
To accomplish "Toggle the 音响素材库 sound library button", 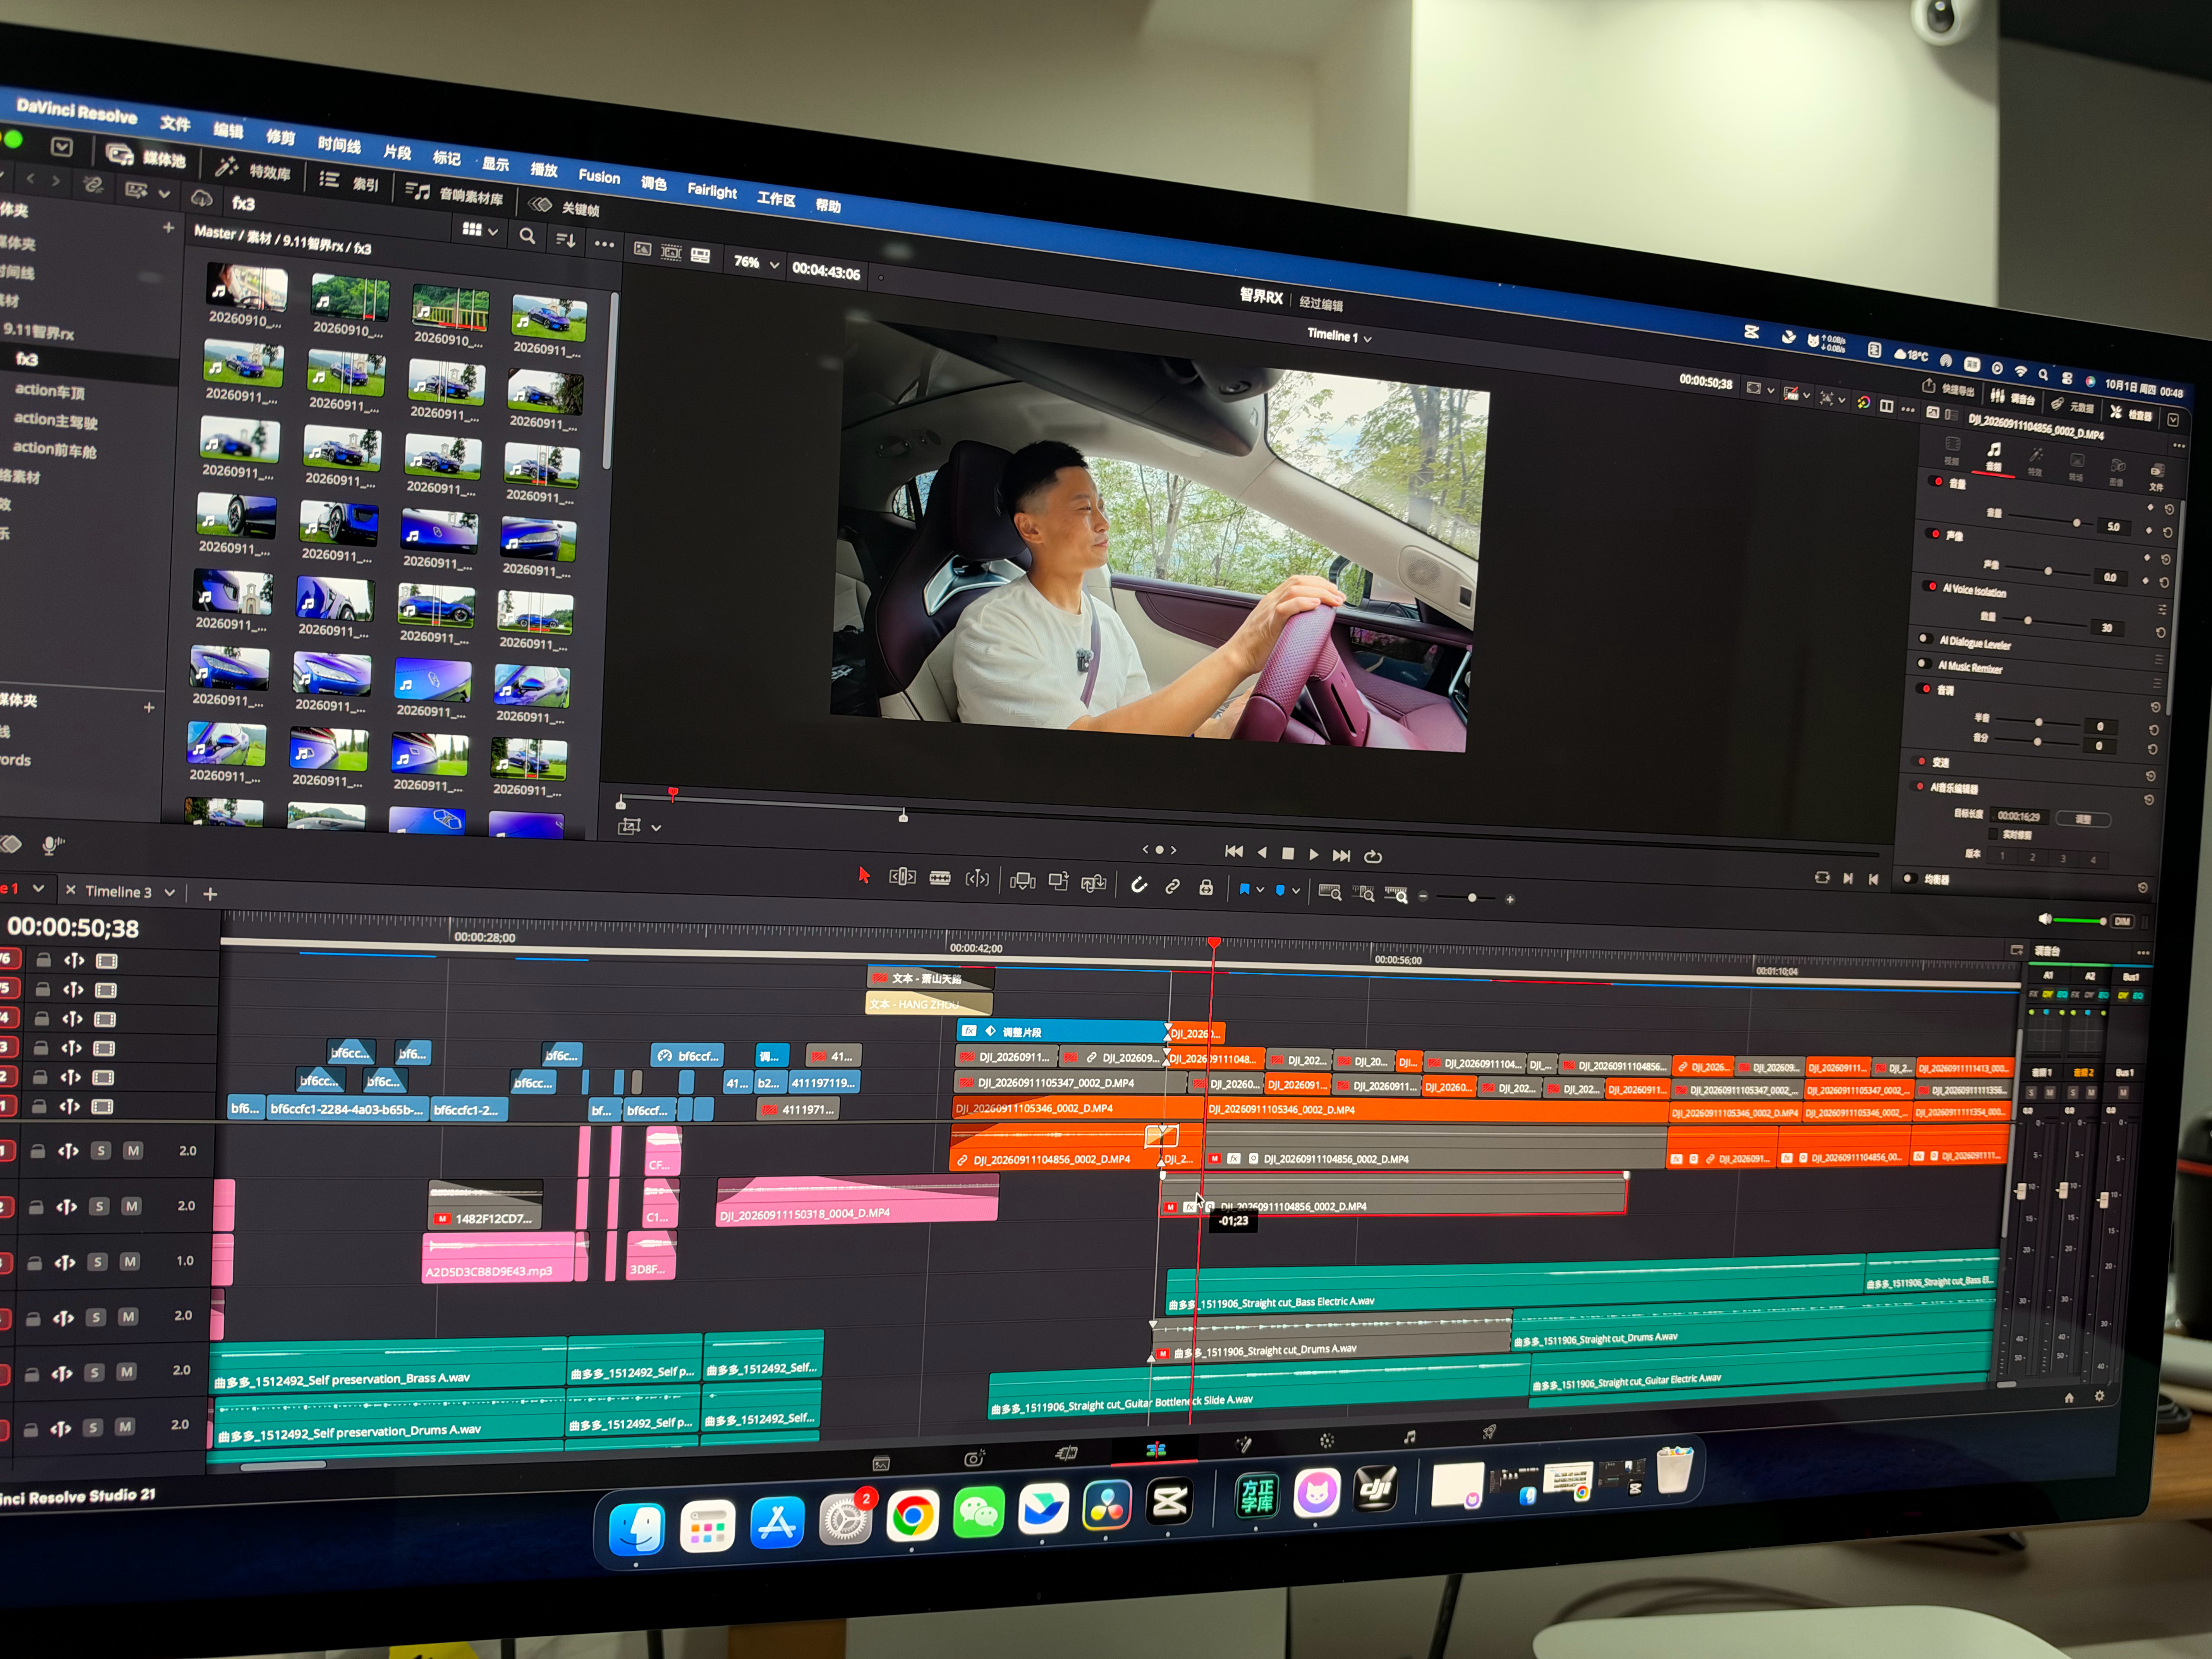I will (454, 193).
